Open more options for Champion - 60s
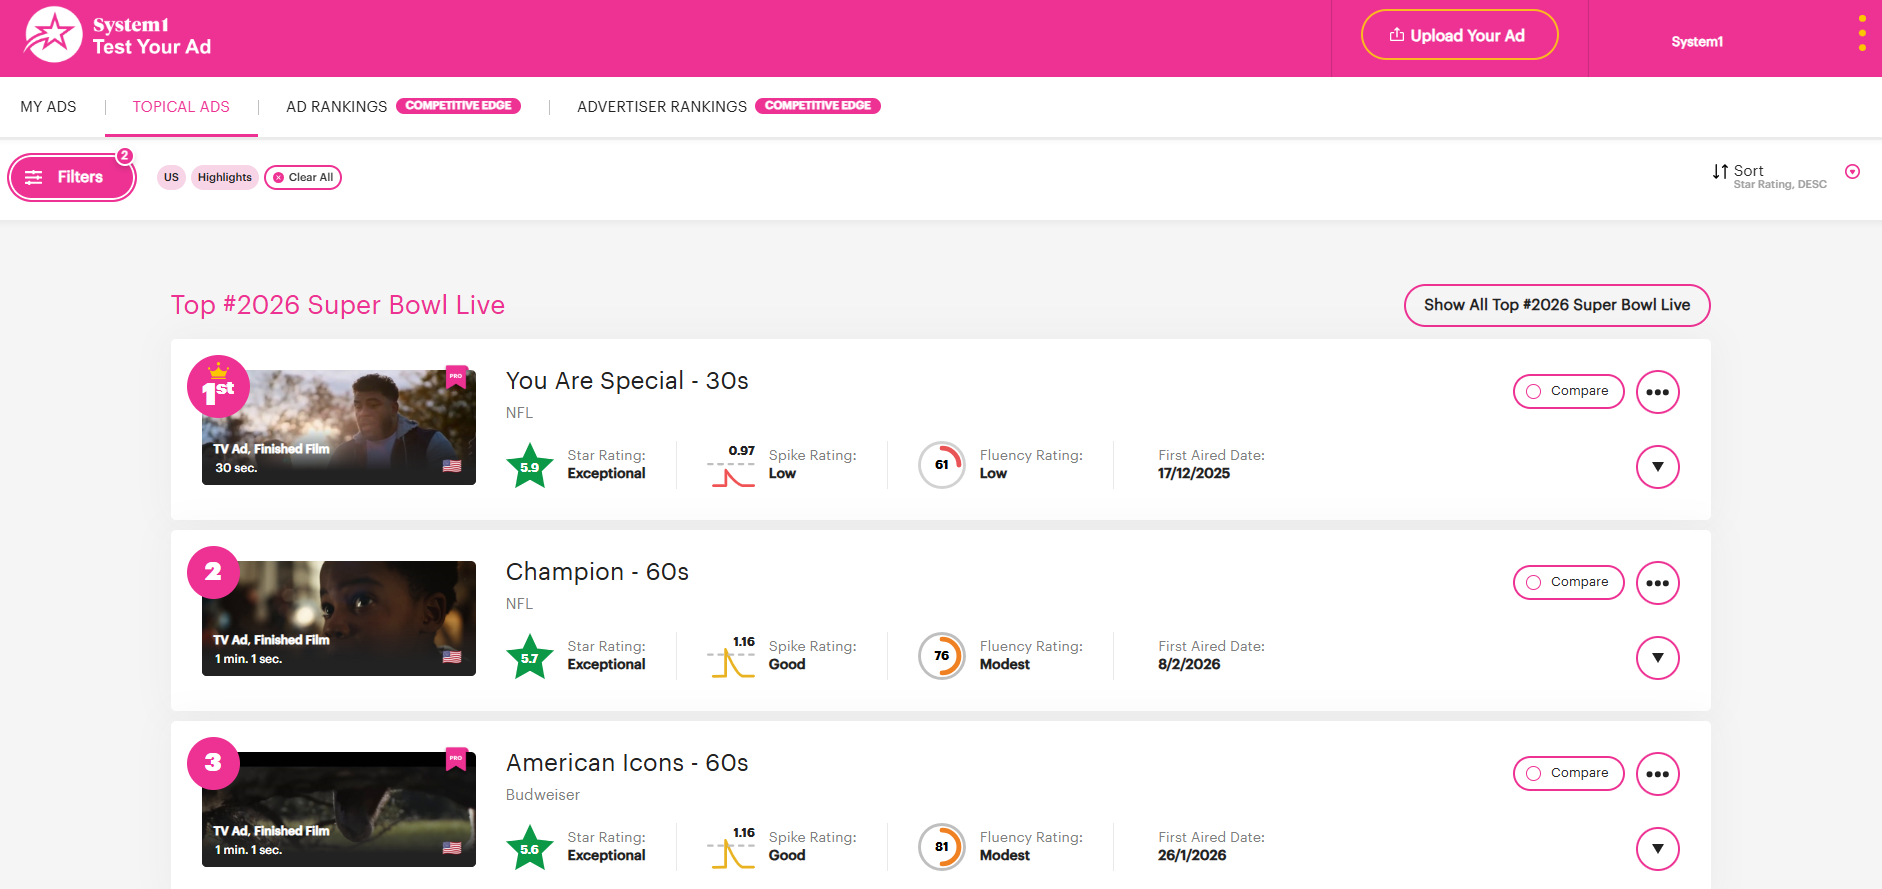The width and height of the screenshot is (1882, 889). coord(1657,583)
